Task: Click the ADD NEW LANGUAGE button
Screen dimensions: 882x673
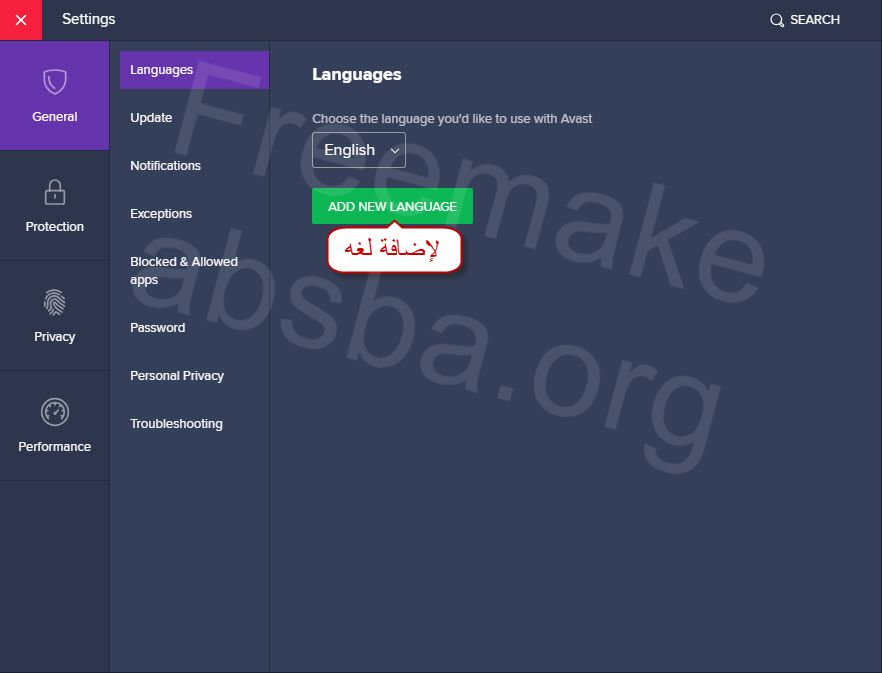Action: pyautogui.click(x=392, y=207)
